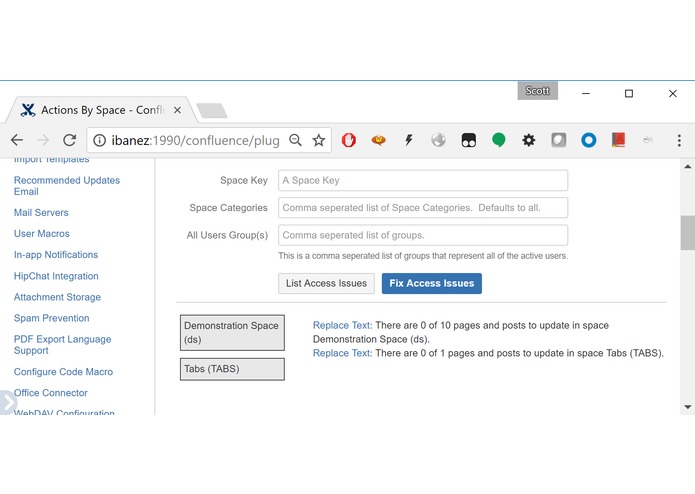Open the black gear extension icon

coord(528,140)
